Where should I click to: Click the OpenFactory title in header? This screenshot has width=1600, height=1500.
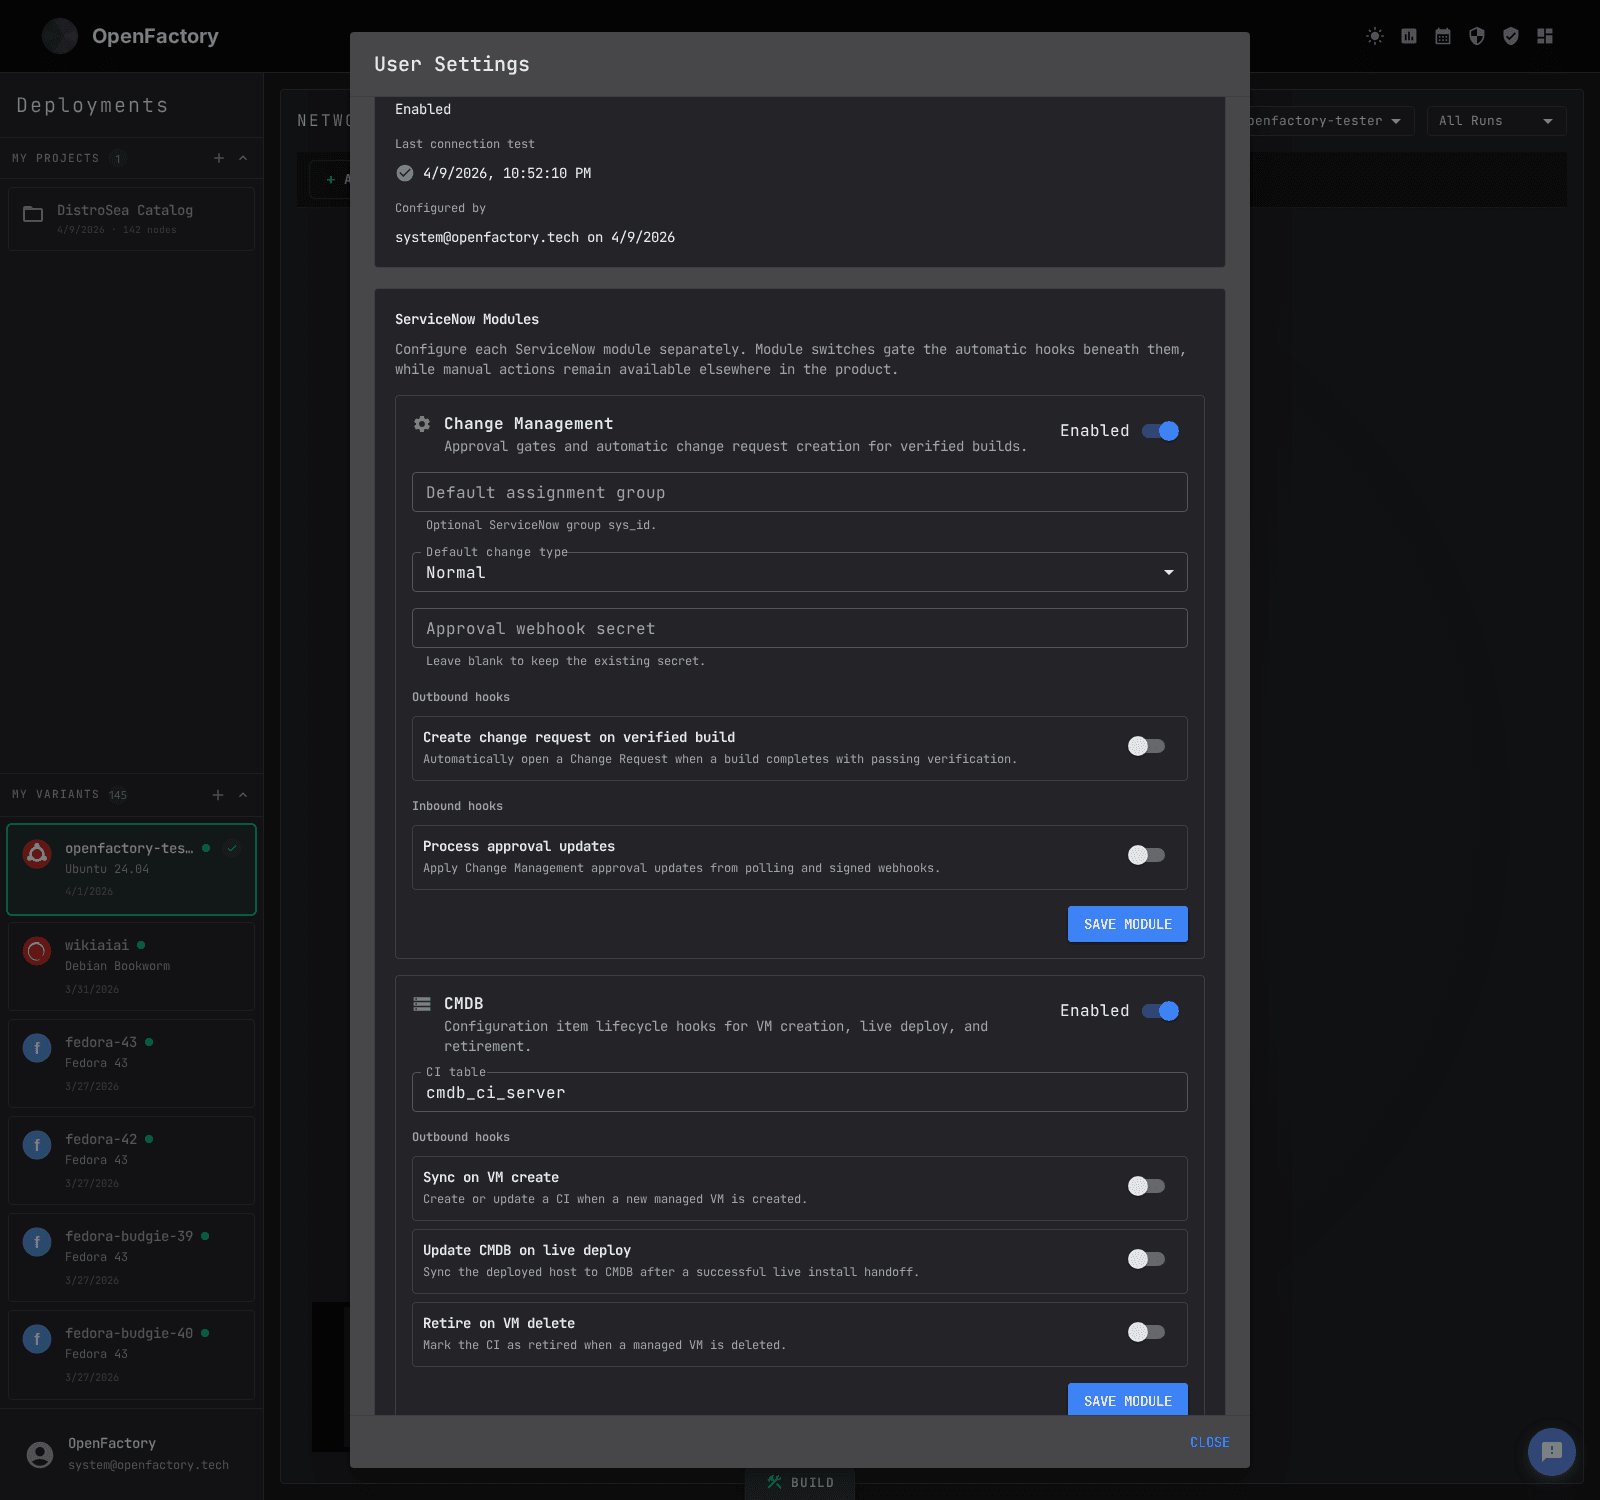click(155, 36)
